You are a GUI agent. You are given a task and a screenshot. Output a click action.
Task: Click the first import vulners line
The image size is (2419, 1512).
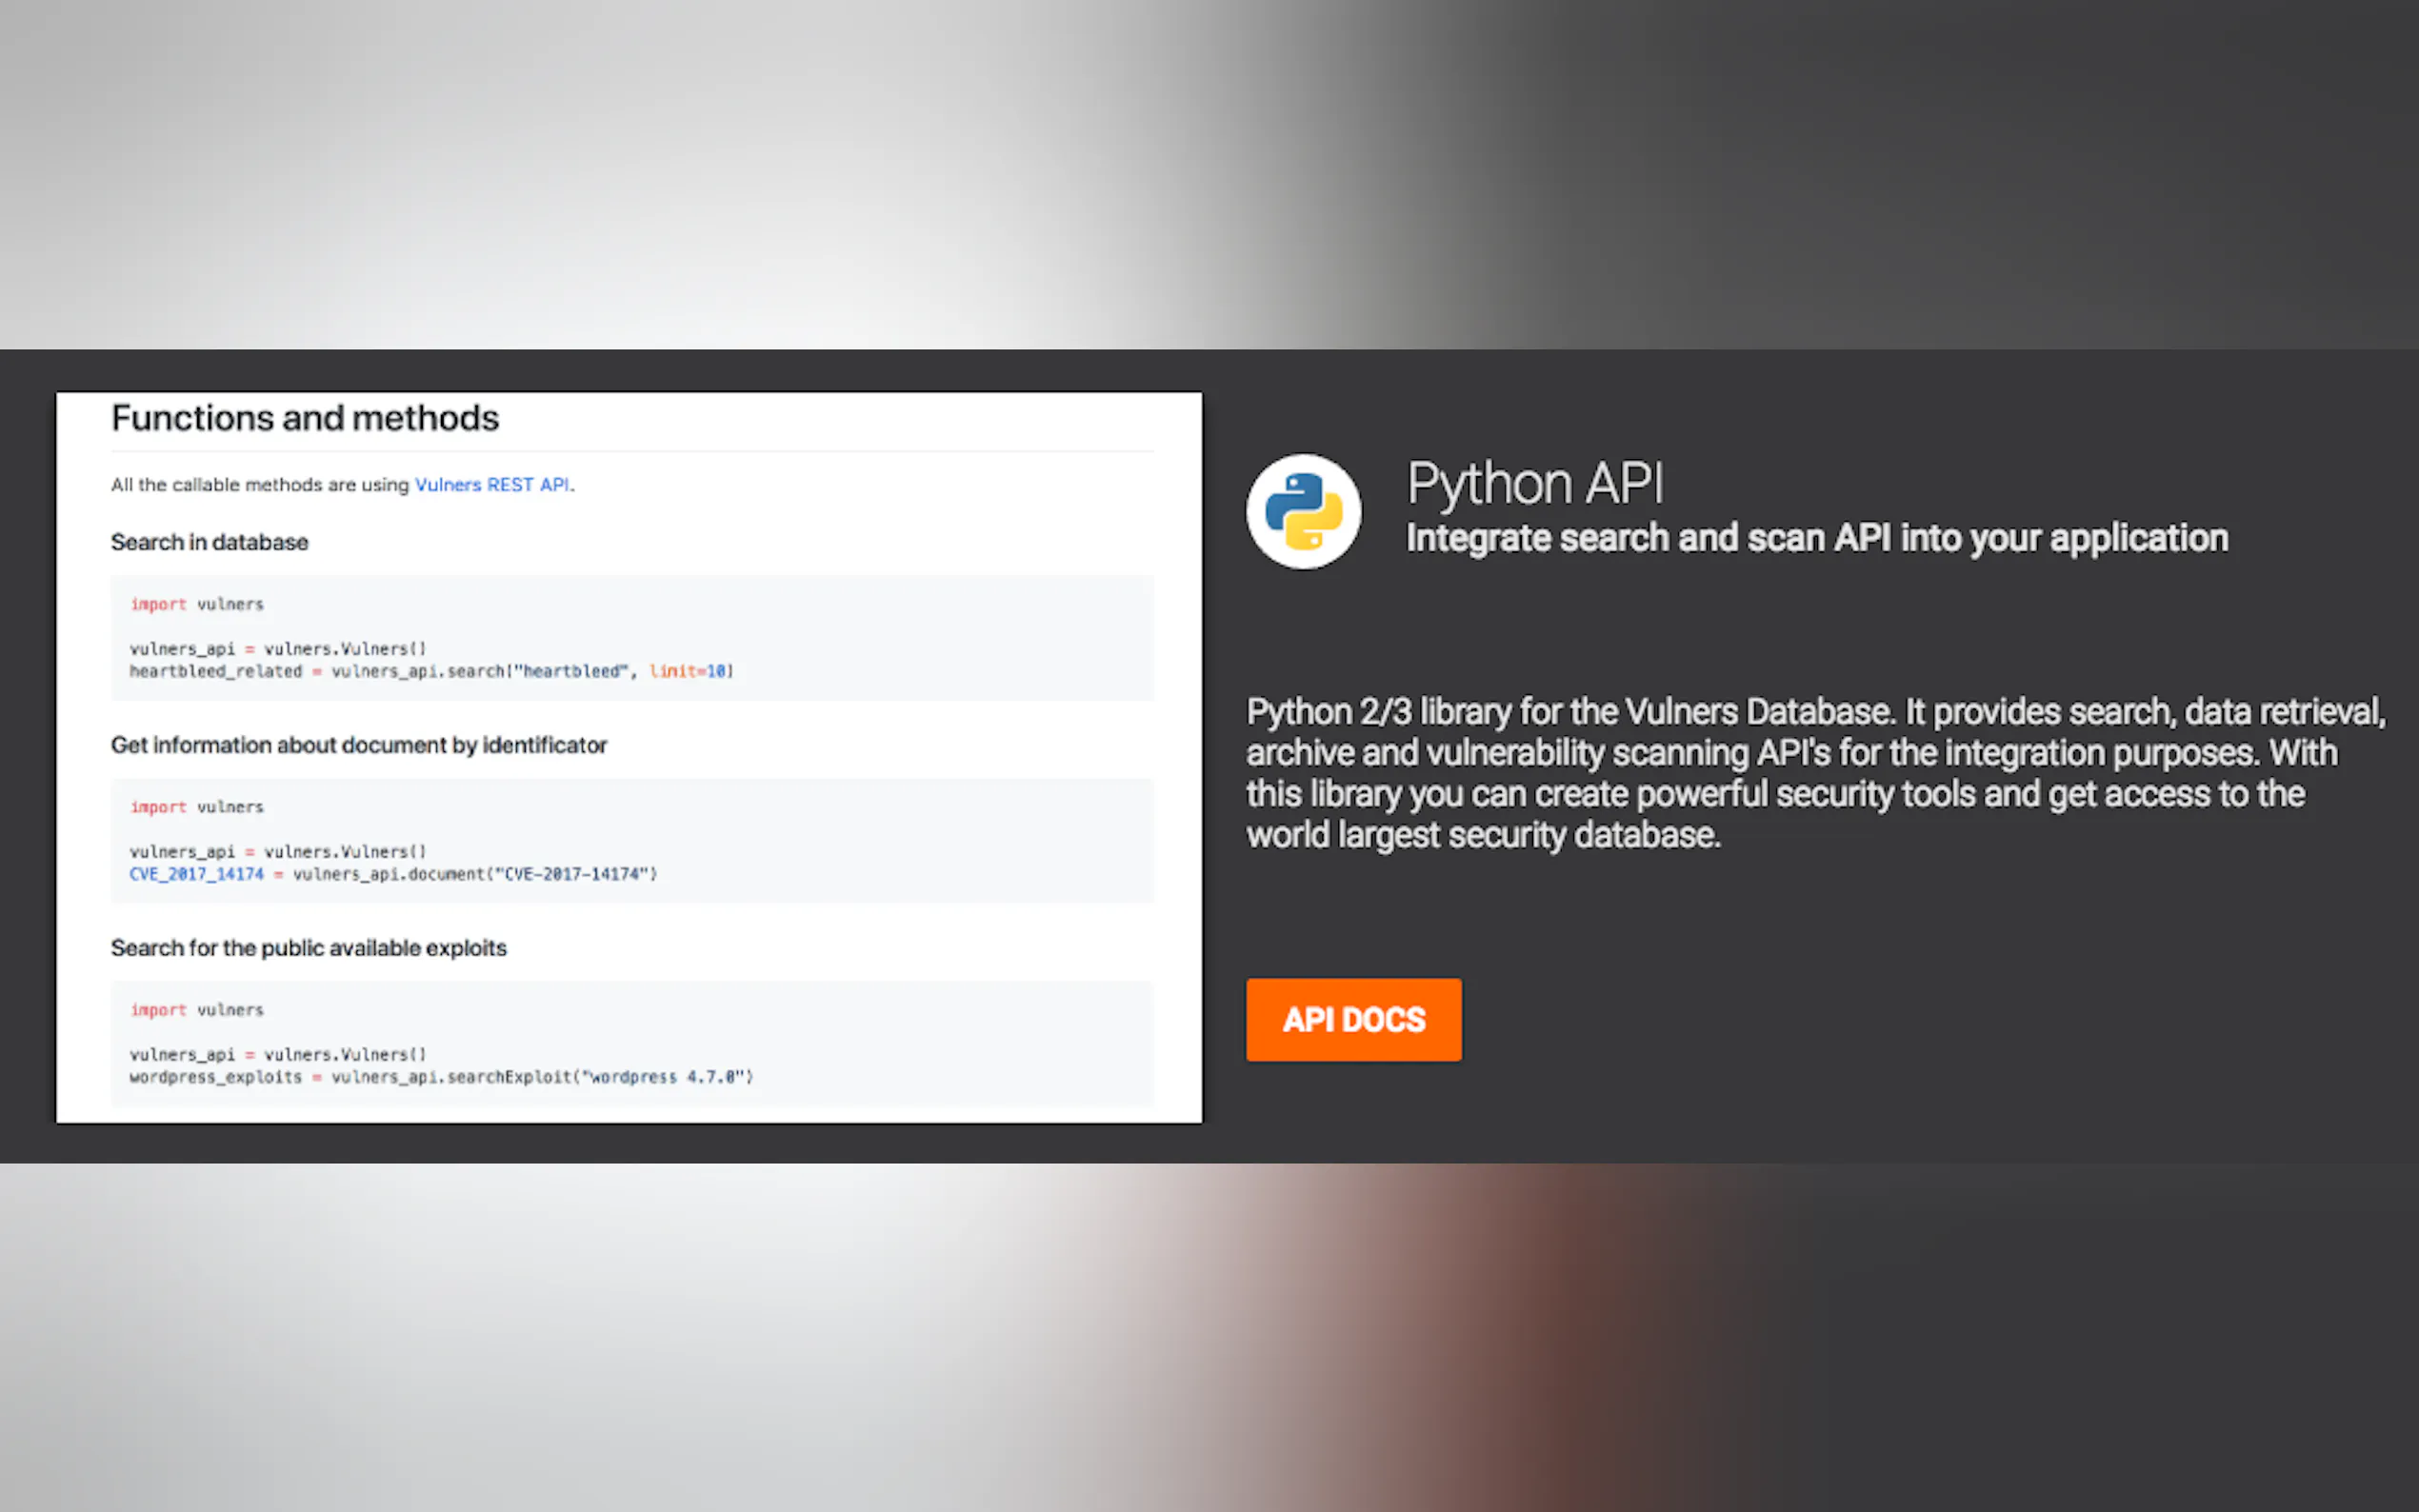[x=196, y=604]
